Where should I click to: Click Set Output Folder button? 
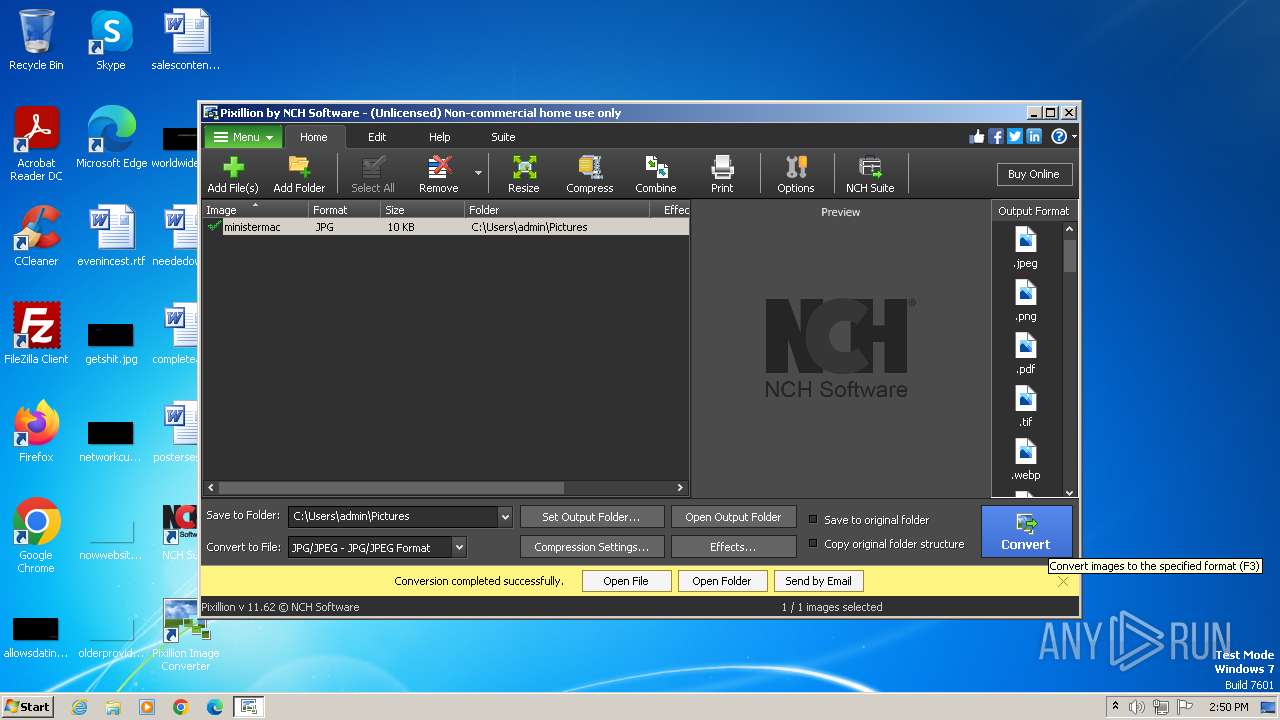591,517
